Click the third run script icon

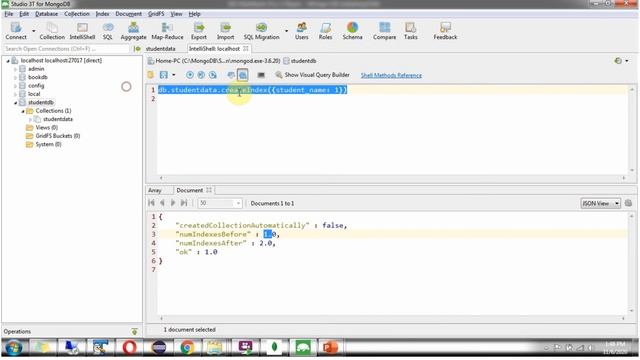213,75
